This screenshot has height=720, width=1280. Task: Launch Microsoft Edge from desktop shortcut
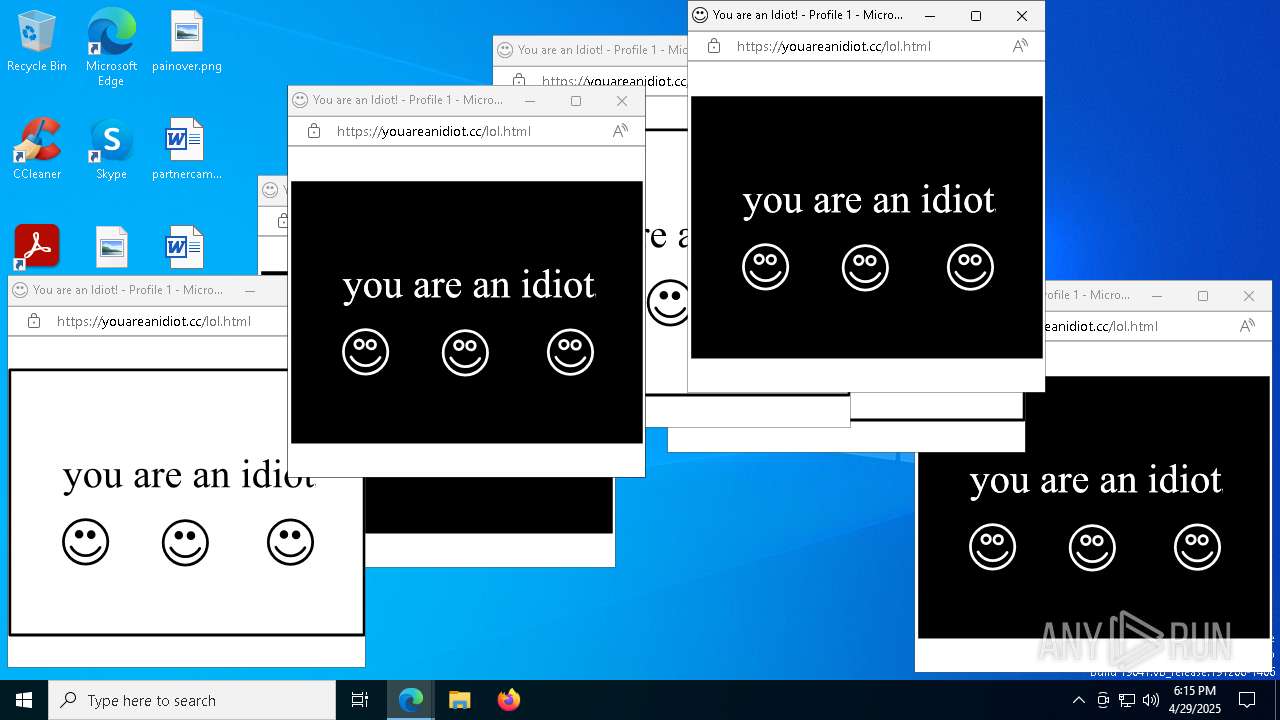click(111, 48)
